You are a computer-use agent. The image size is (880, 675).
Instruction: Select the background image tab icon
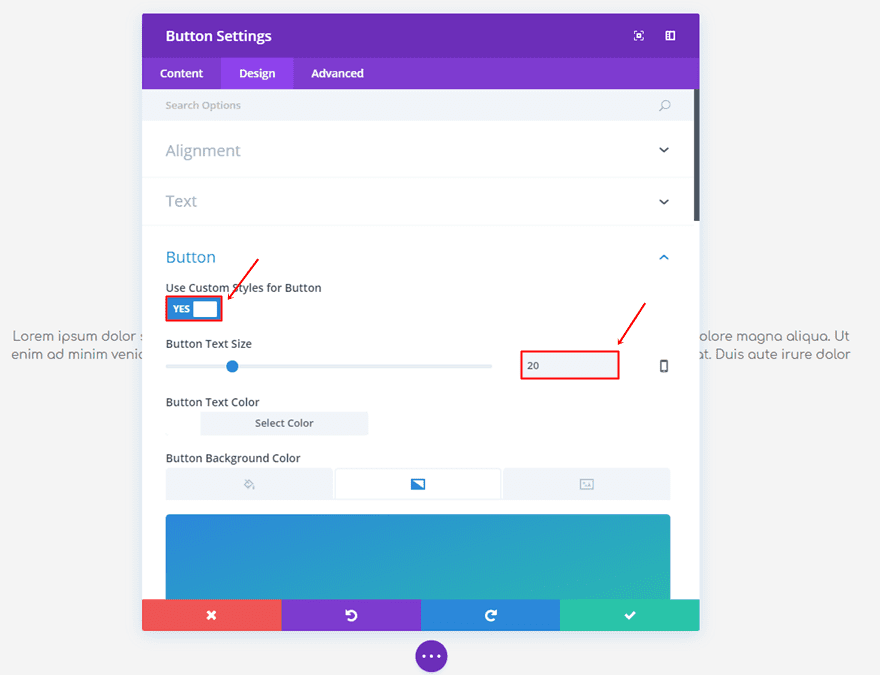point(587,484)
